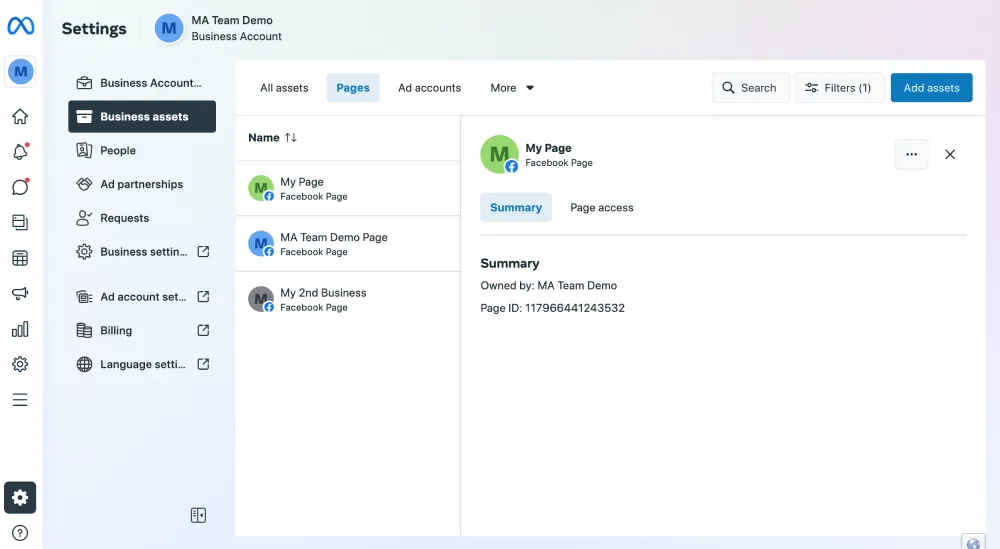Image resolution: width=1000 pixels, height=549 pixels.
Task: Open the Notifications bell icon
Action: [x=20, y=152]
